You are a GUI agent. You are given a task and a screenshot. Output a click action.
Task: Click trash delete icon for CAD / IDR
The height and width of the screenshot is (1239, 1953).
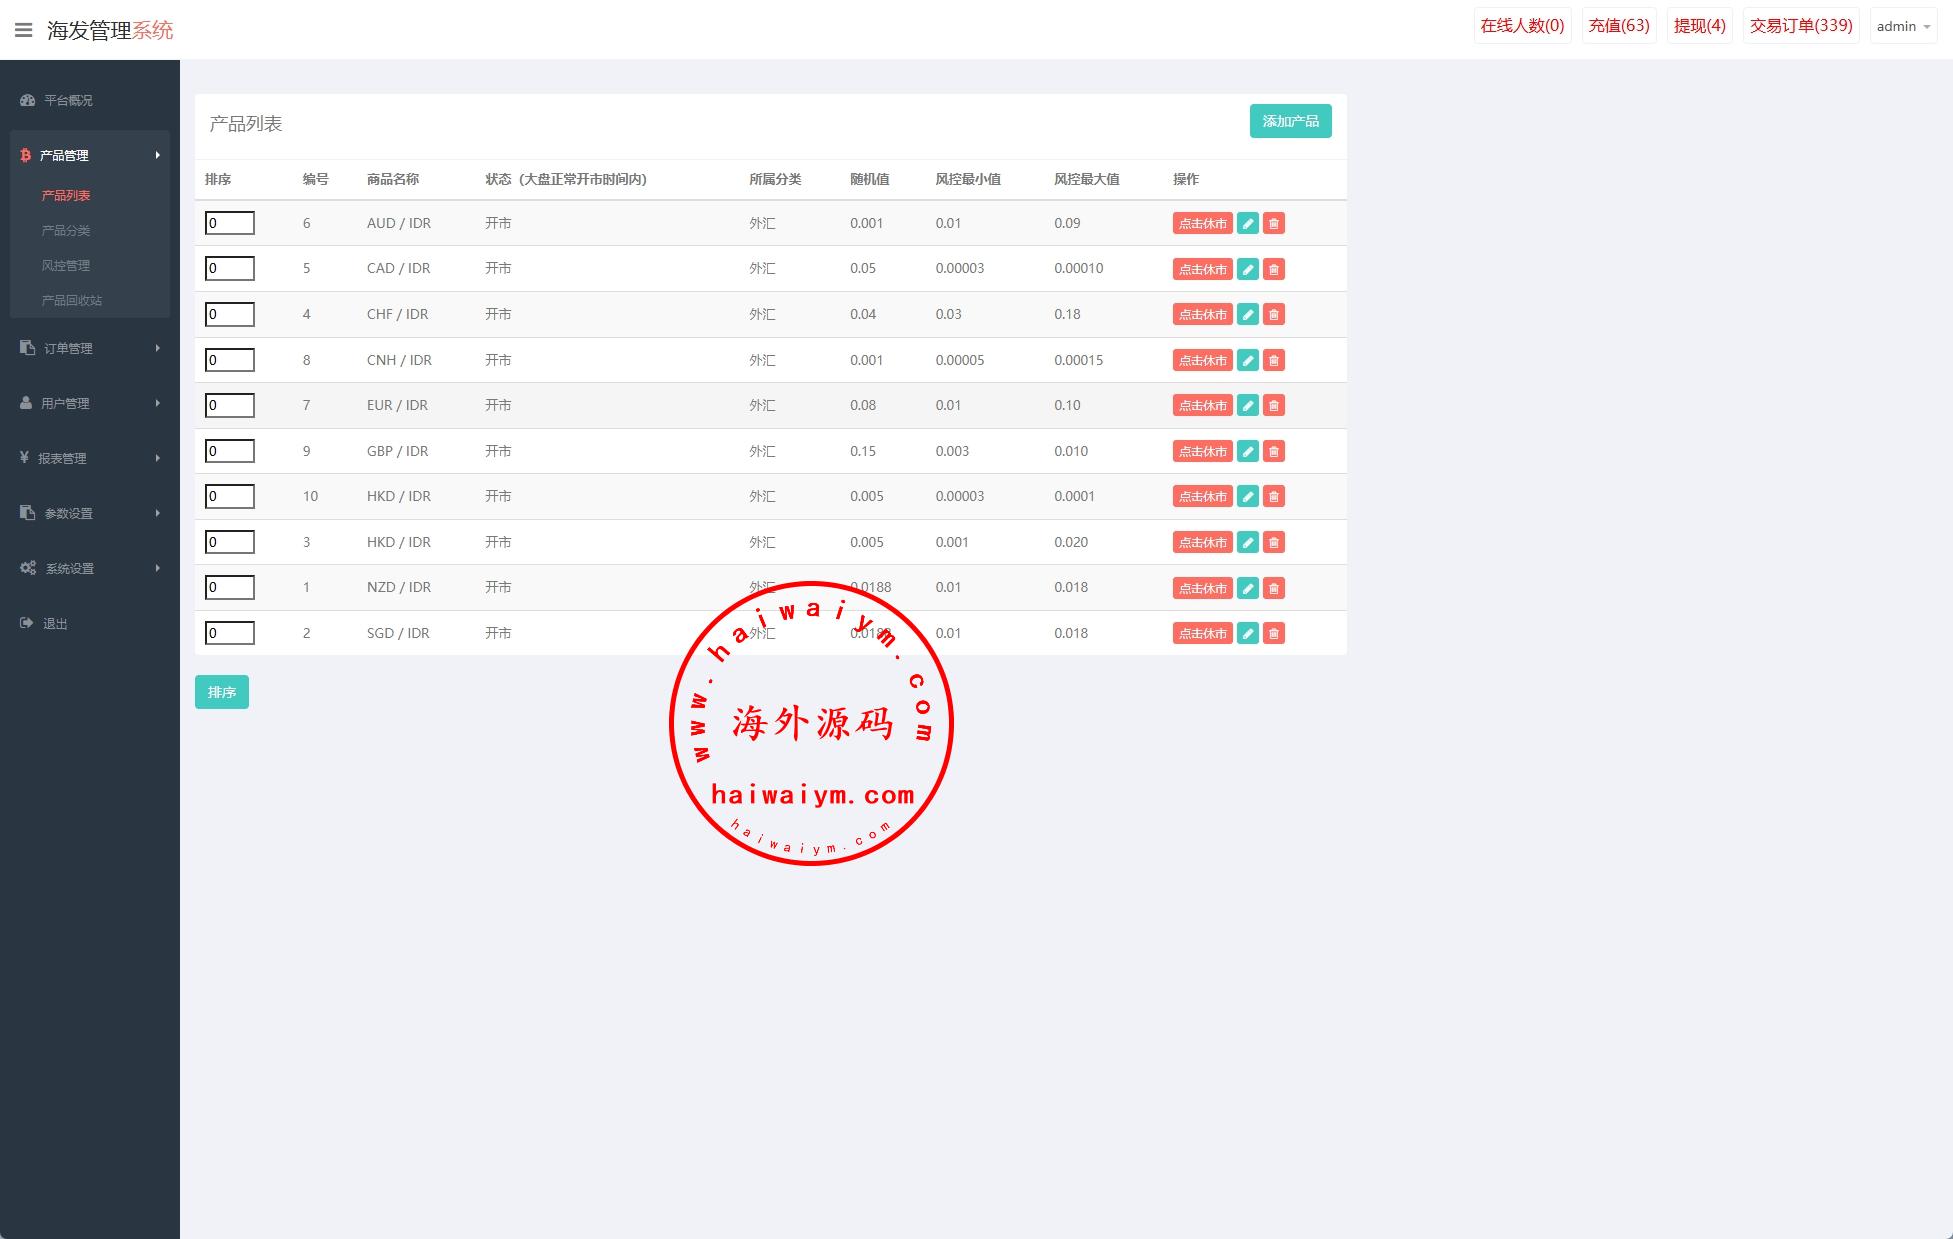[x=1273, y=269]
